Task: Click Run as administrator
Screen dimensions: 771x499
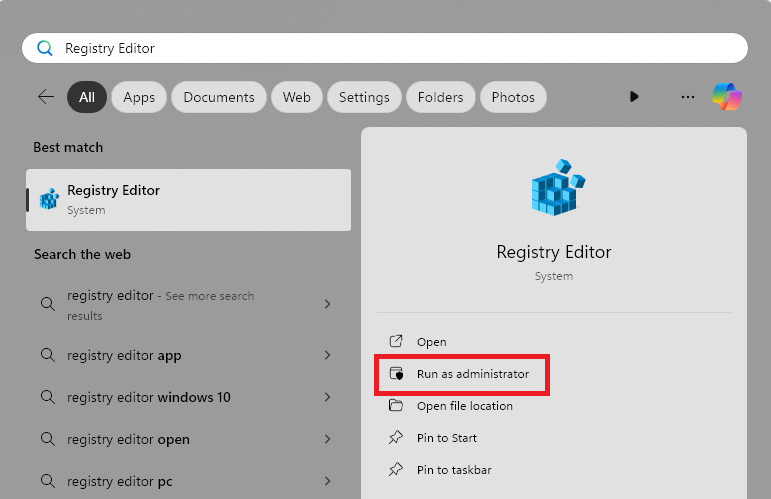Action: tap(472, 374)
